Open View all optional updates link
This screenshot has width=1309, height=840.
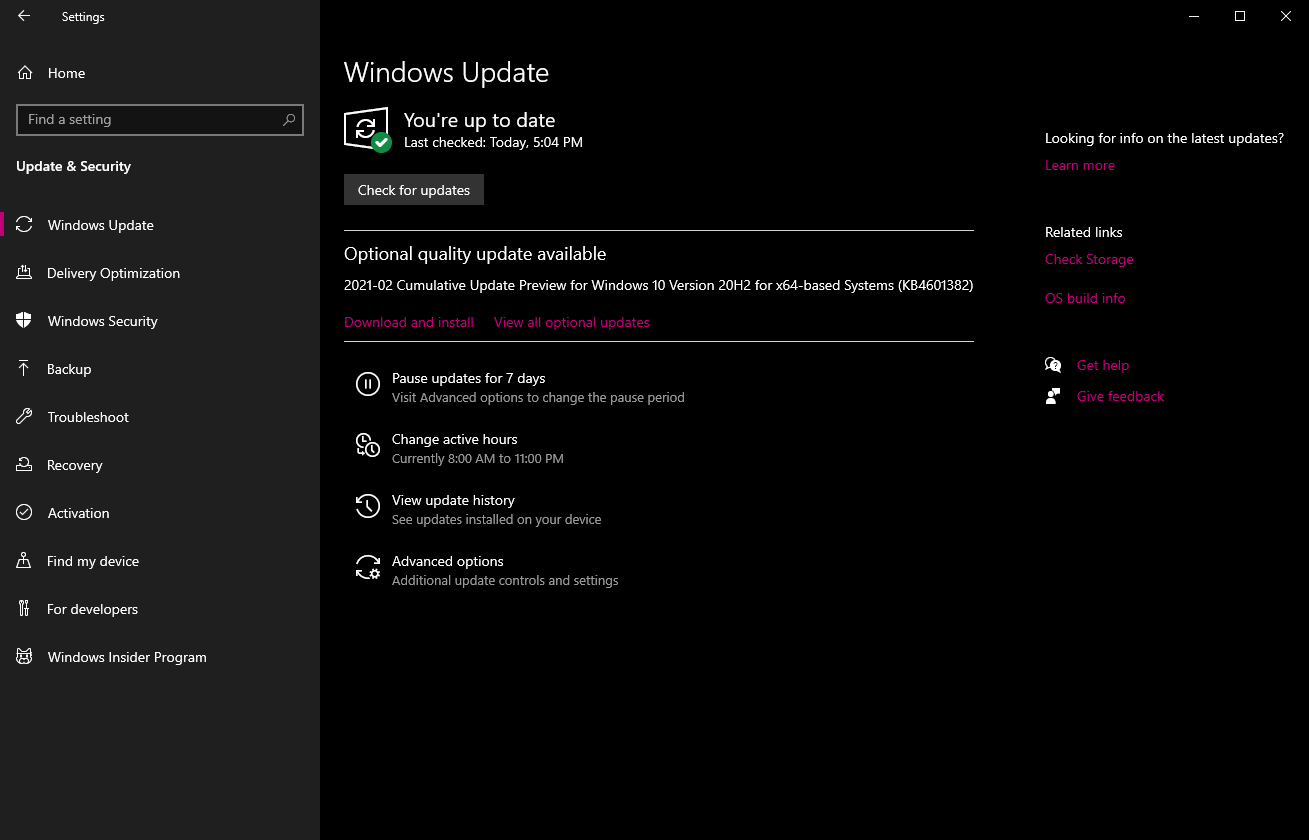572,322
